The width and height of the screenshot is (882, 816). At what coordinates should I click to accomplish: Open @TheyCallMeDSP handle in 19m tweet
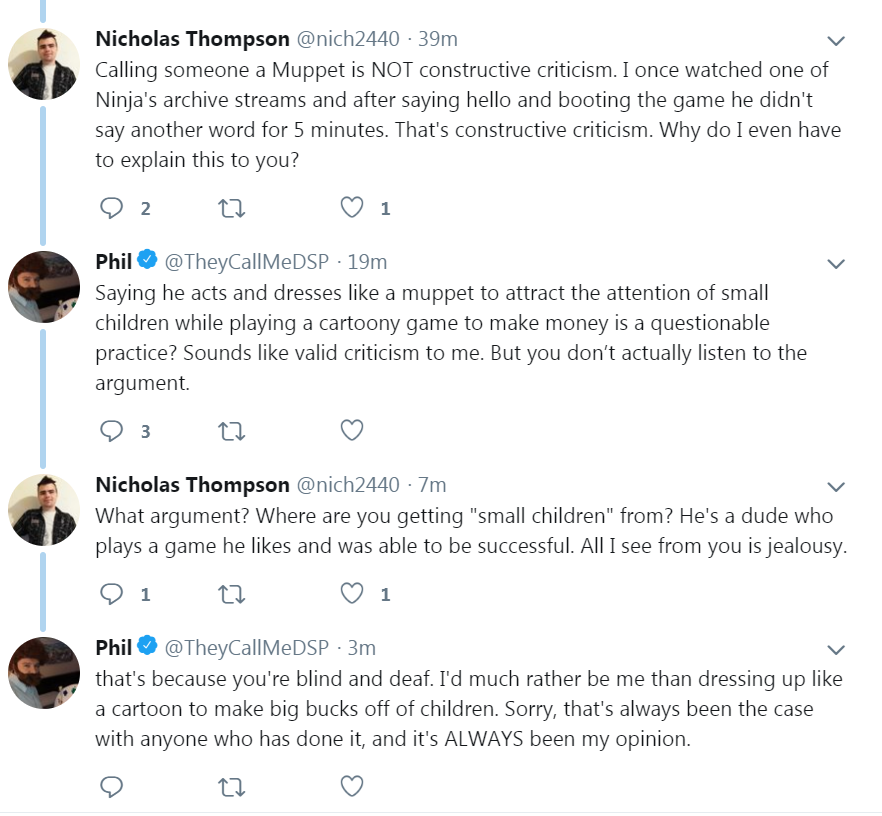point(246,262)
